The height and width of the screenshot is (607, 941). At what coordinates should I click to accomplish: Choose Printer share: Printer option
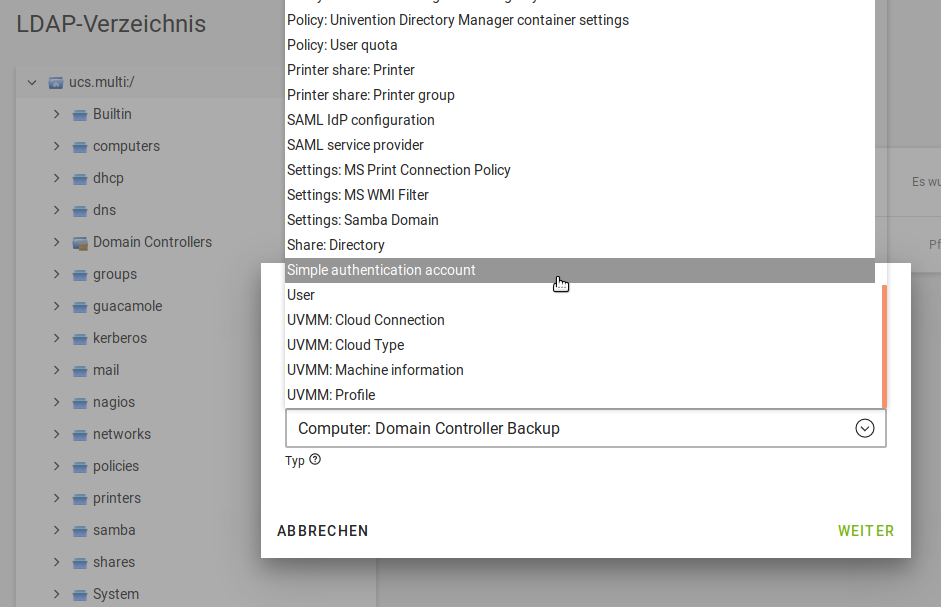click(x=580, y=70)
